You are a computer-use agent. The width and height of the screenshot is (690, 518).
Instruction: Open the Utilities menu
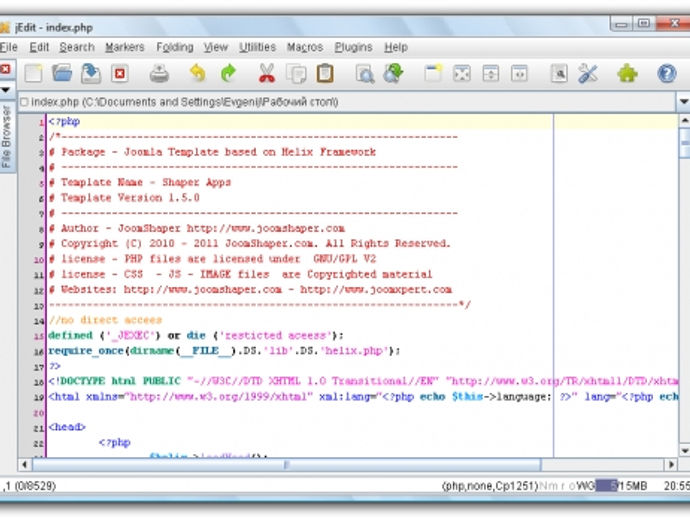coord(257,47)
